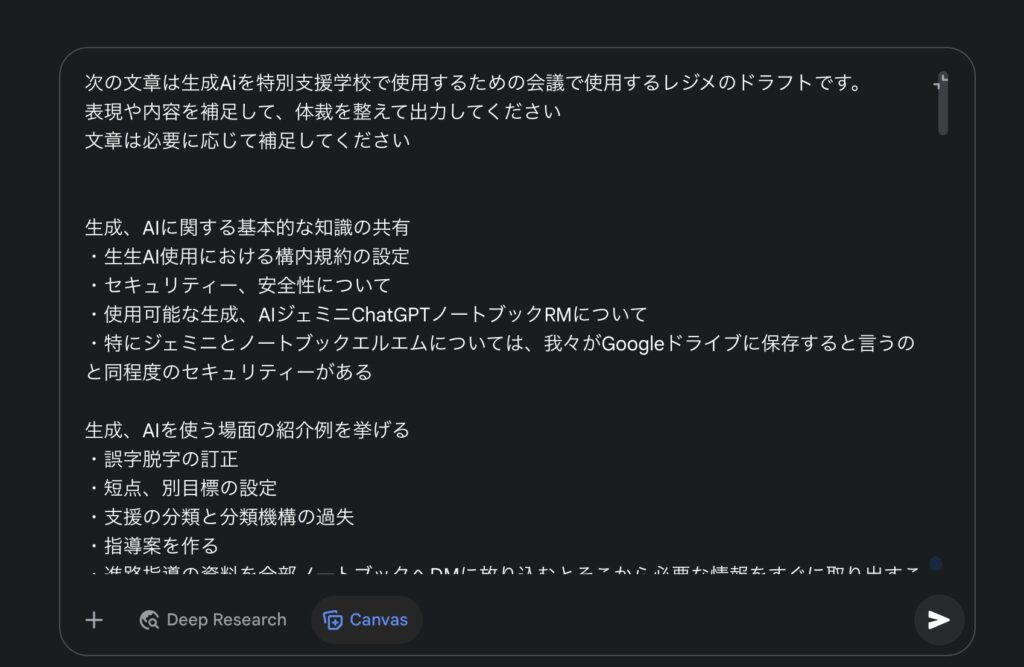Click the line 文章は必要に応じて補足してください
This screenshot has width=1024, height=667.
[248, 140]
